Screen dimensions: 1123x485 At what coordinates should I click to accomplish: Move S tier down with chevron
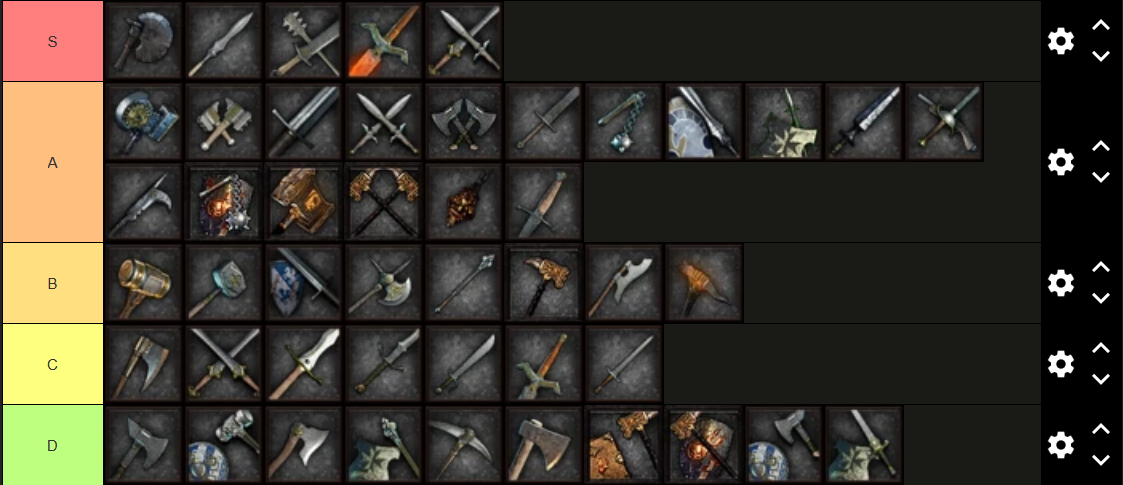[x=1100, y=56]
